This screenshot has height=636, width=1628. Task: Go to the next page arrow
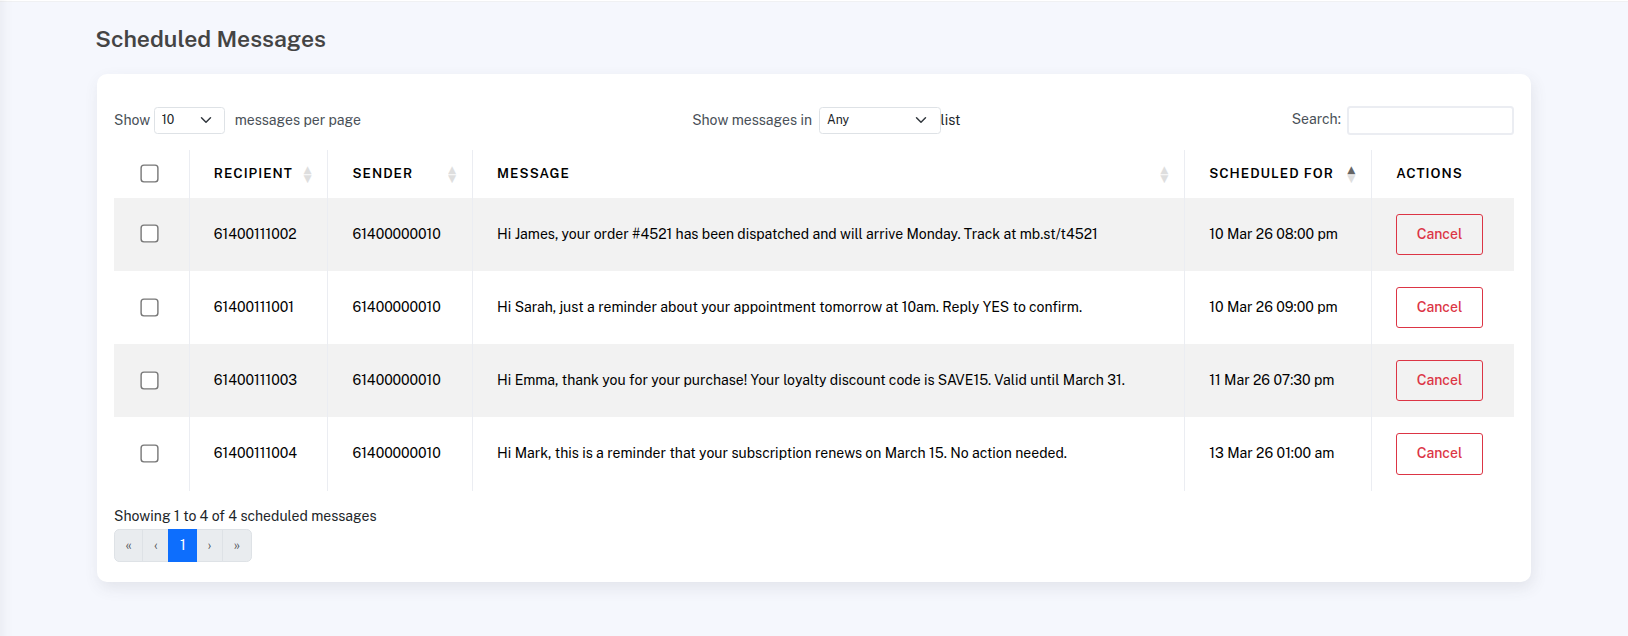click(x=210, y=546)
